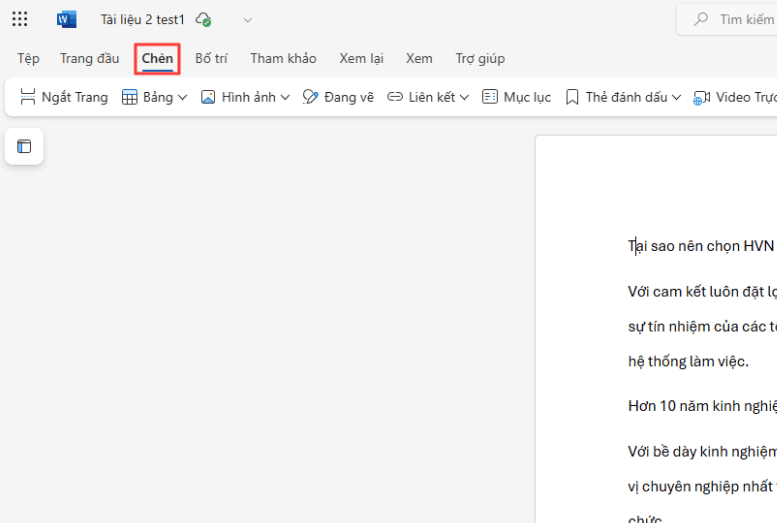Expand the document title dropdown chevron
Viewport: 777px width, 523px height.
coord(248,20)
